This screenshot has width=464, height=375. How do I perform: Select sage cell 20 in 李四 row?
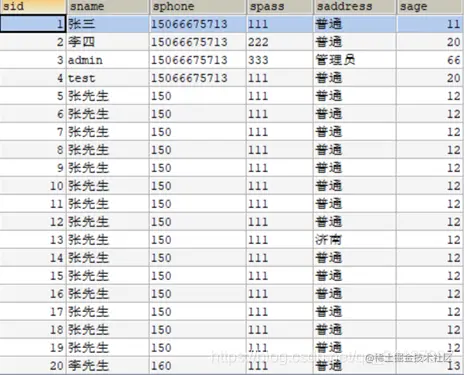(430, 42)
